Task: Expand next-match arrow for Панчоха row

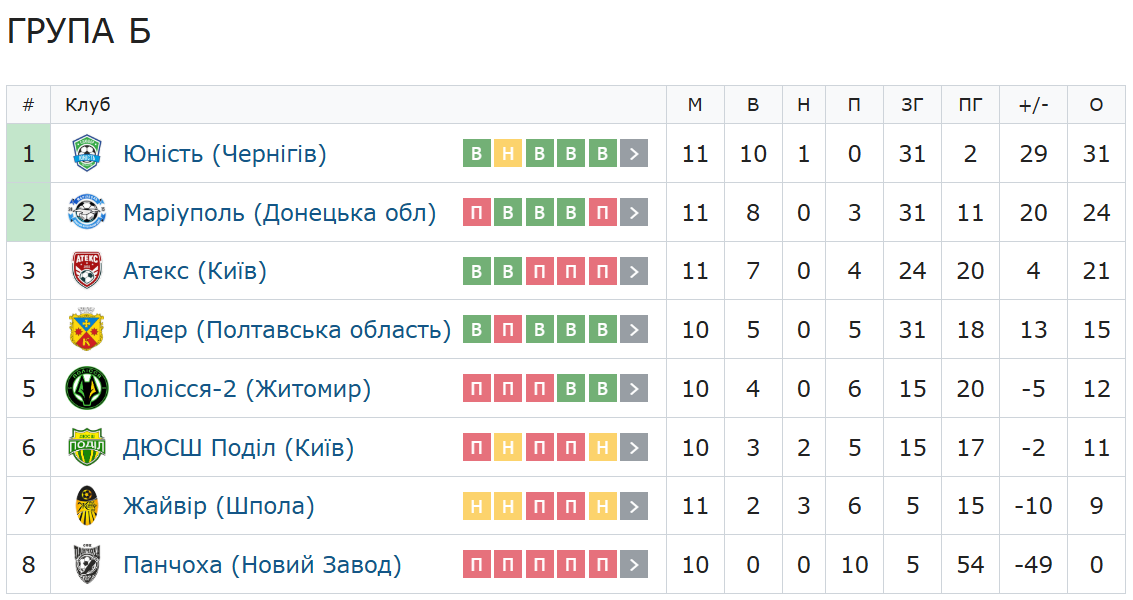Action: (x=634, y=565)
